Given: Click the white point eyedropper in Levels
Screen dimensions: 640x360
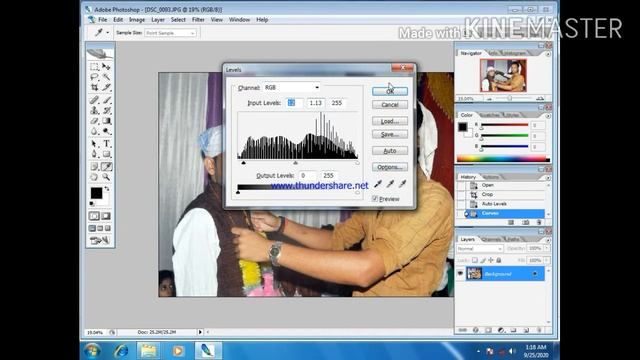Looking at the screenshot, I should (x=402, y=184).
